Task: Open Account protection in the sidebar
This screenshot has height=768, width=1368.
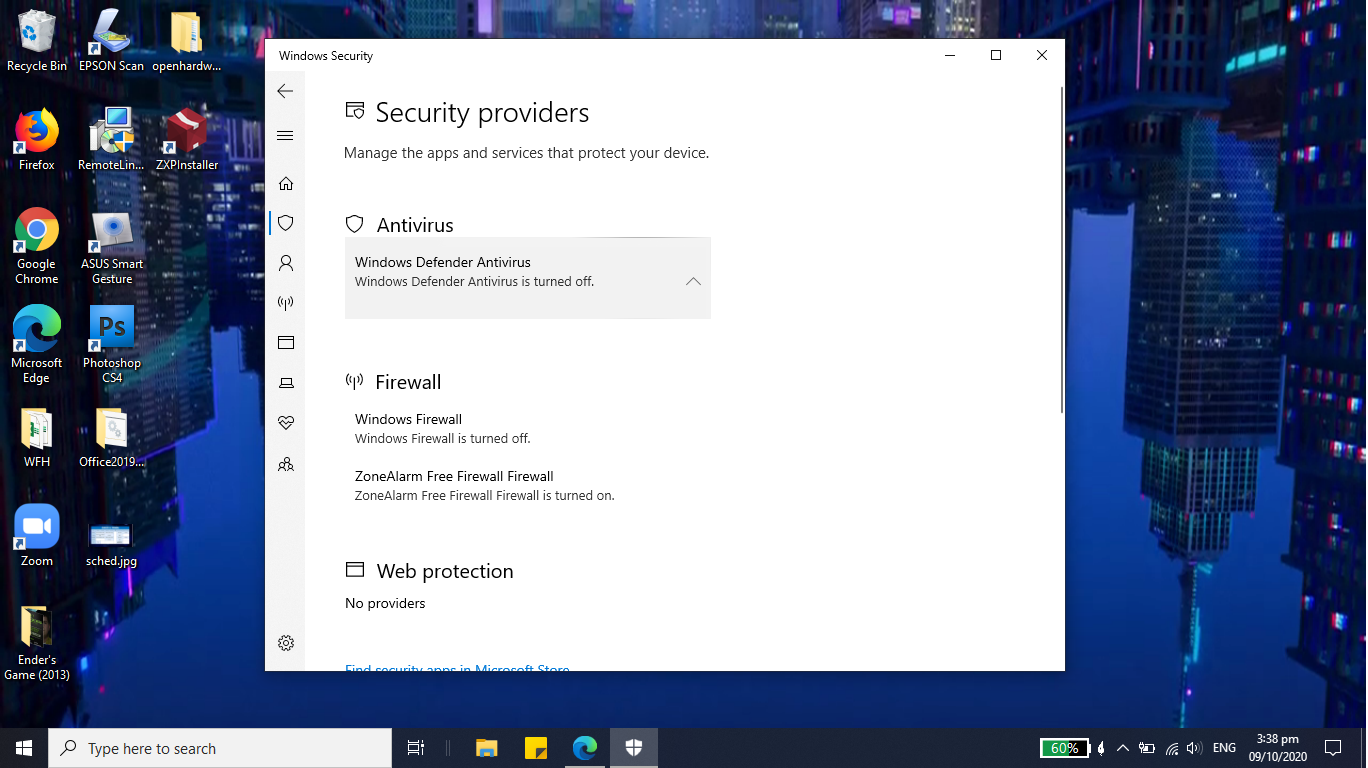Action: tap(286, 263)
